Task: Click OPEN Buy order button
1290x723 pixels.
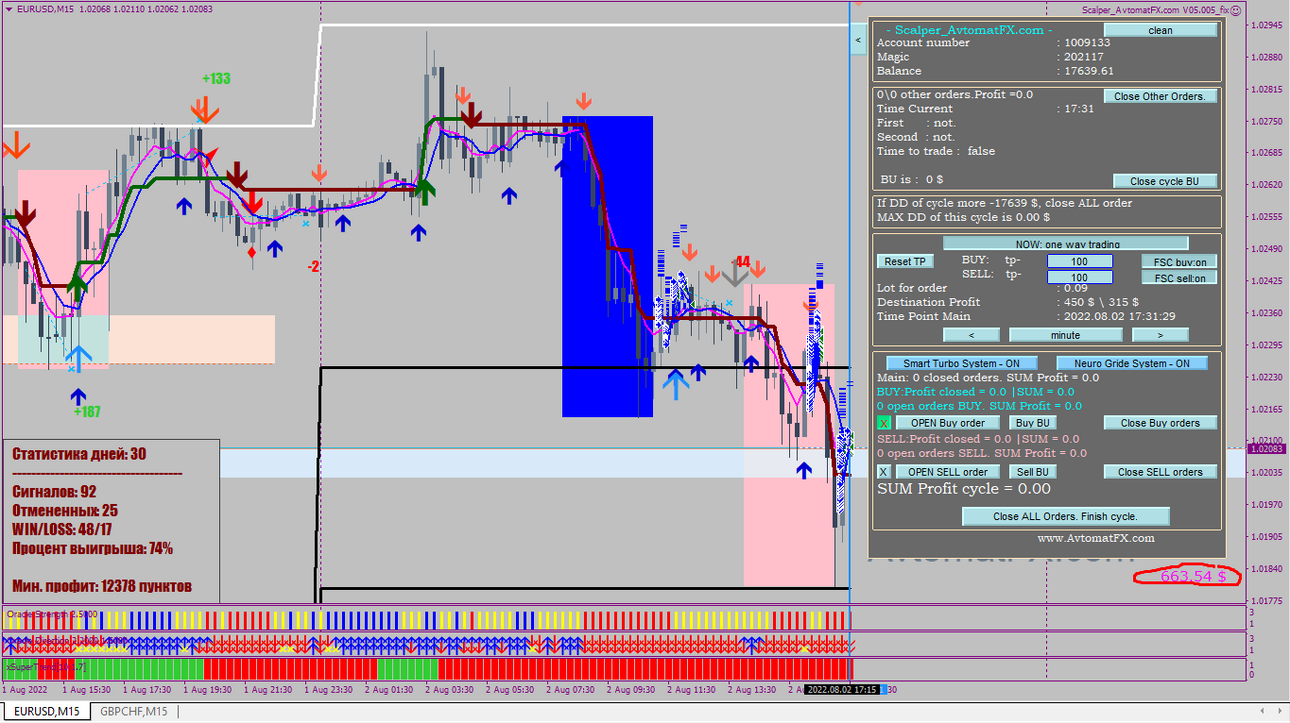Action: [x=947, y=423]
